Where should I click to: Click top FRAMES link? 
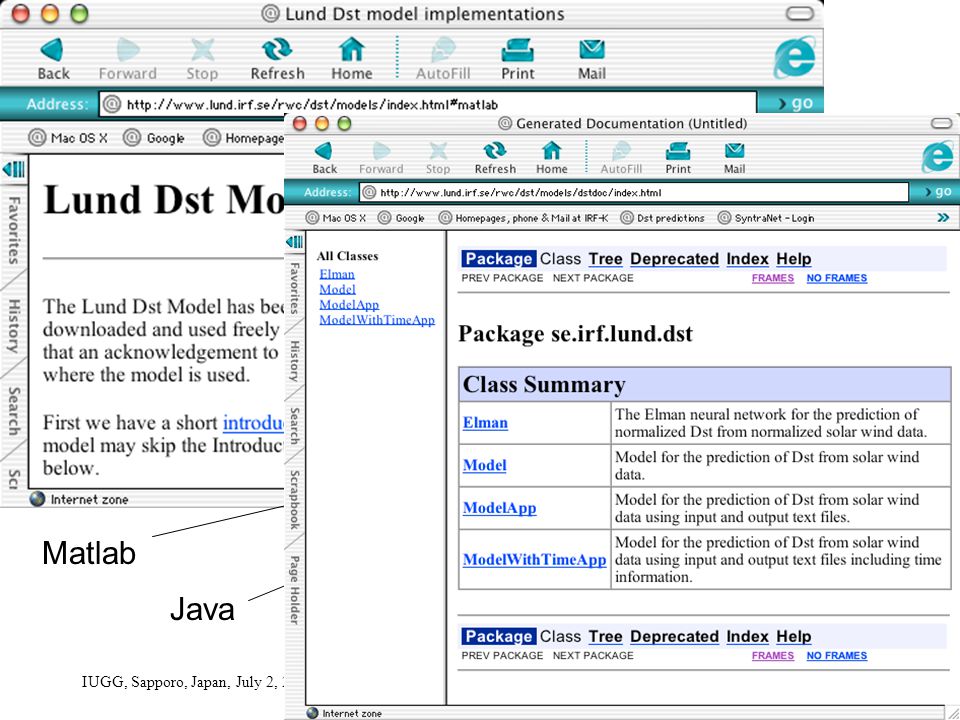tap(773, 278)
